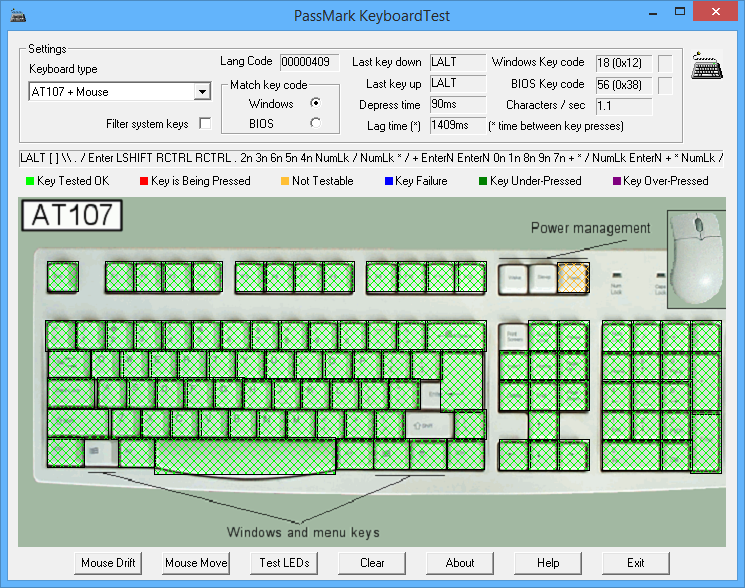
Task: Click the Depress time field showing 90ms
Action: [x=458, y=104]
